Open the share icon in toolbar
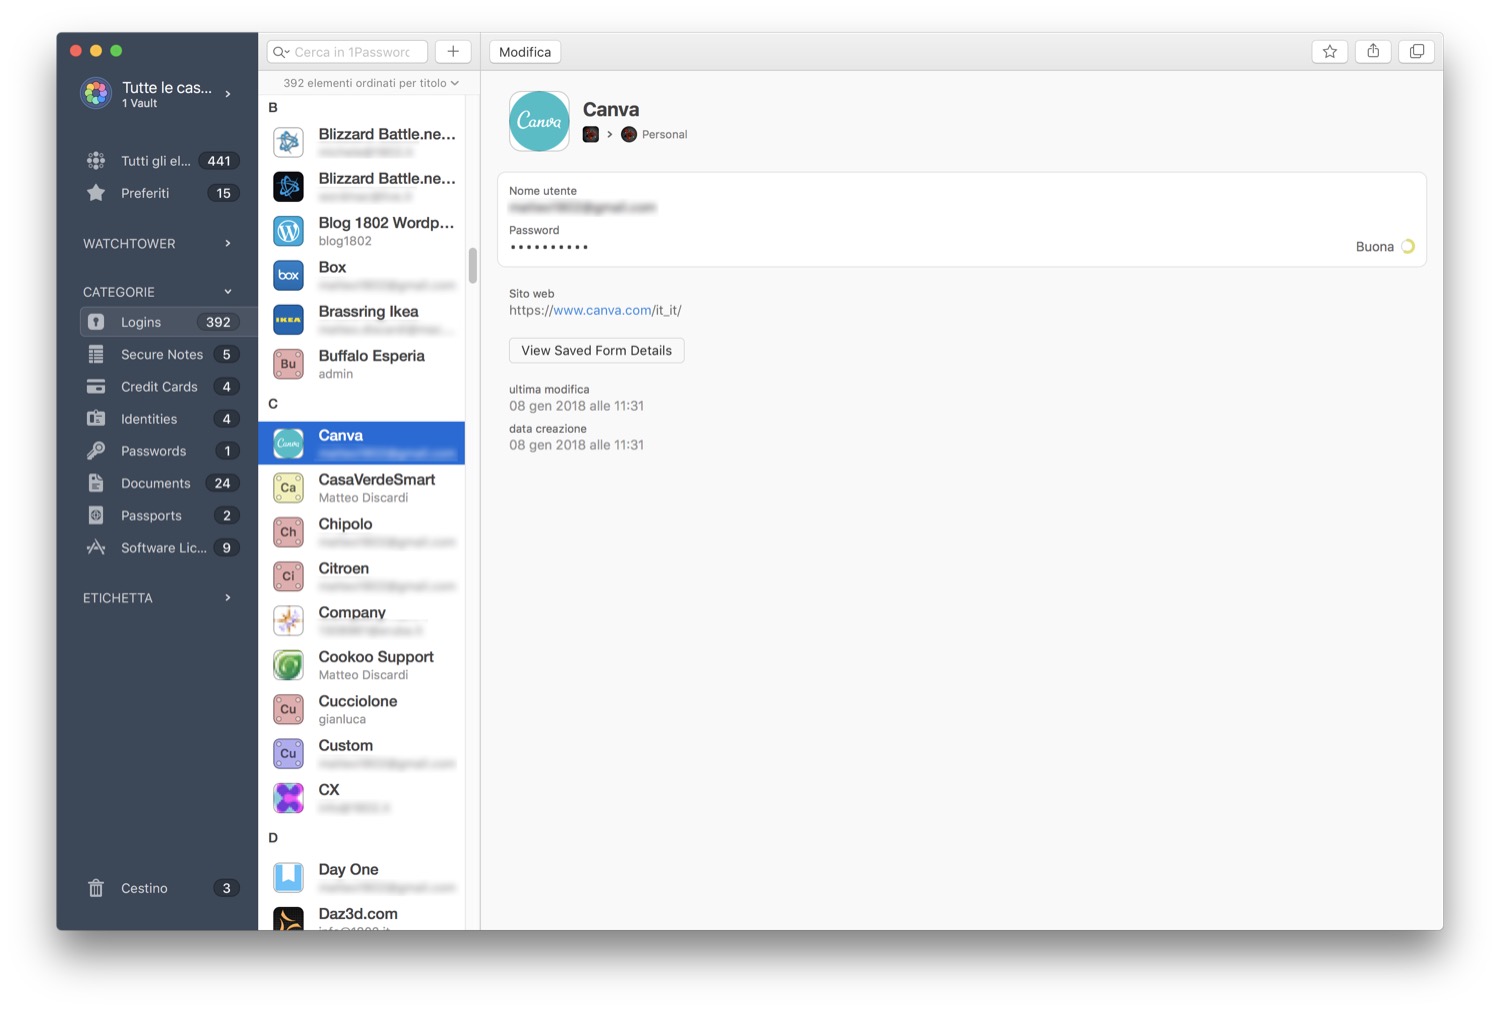This screenshot has height=1011, width=1500. click(1373, 52)
